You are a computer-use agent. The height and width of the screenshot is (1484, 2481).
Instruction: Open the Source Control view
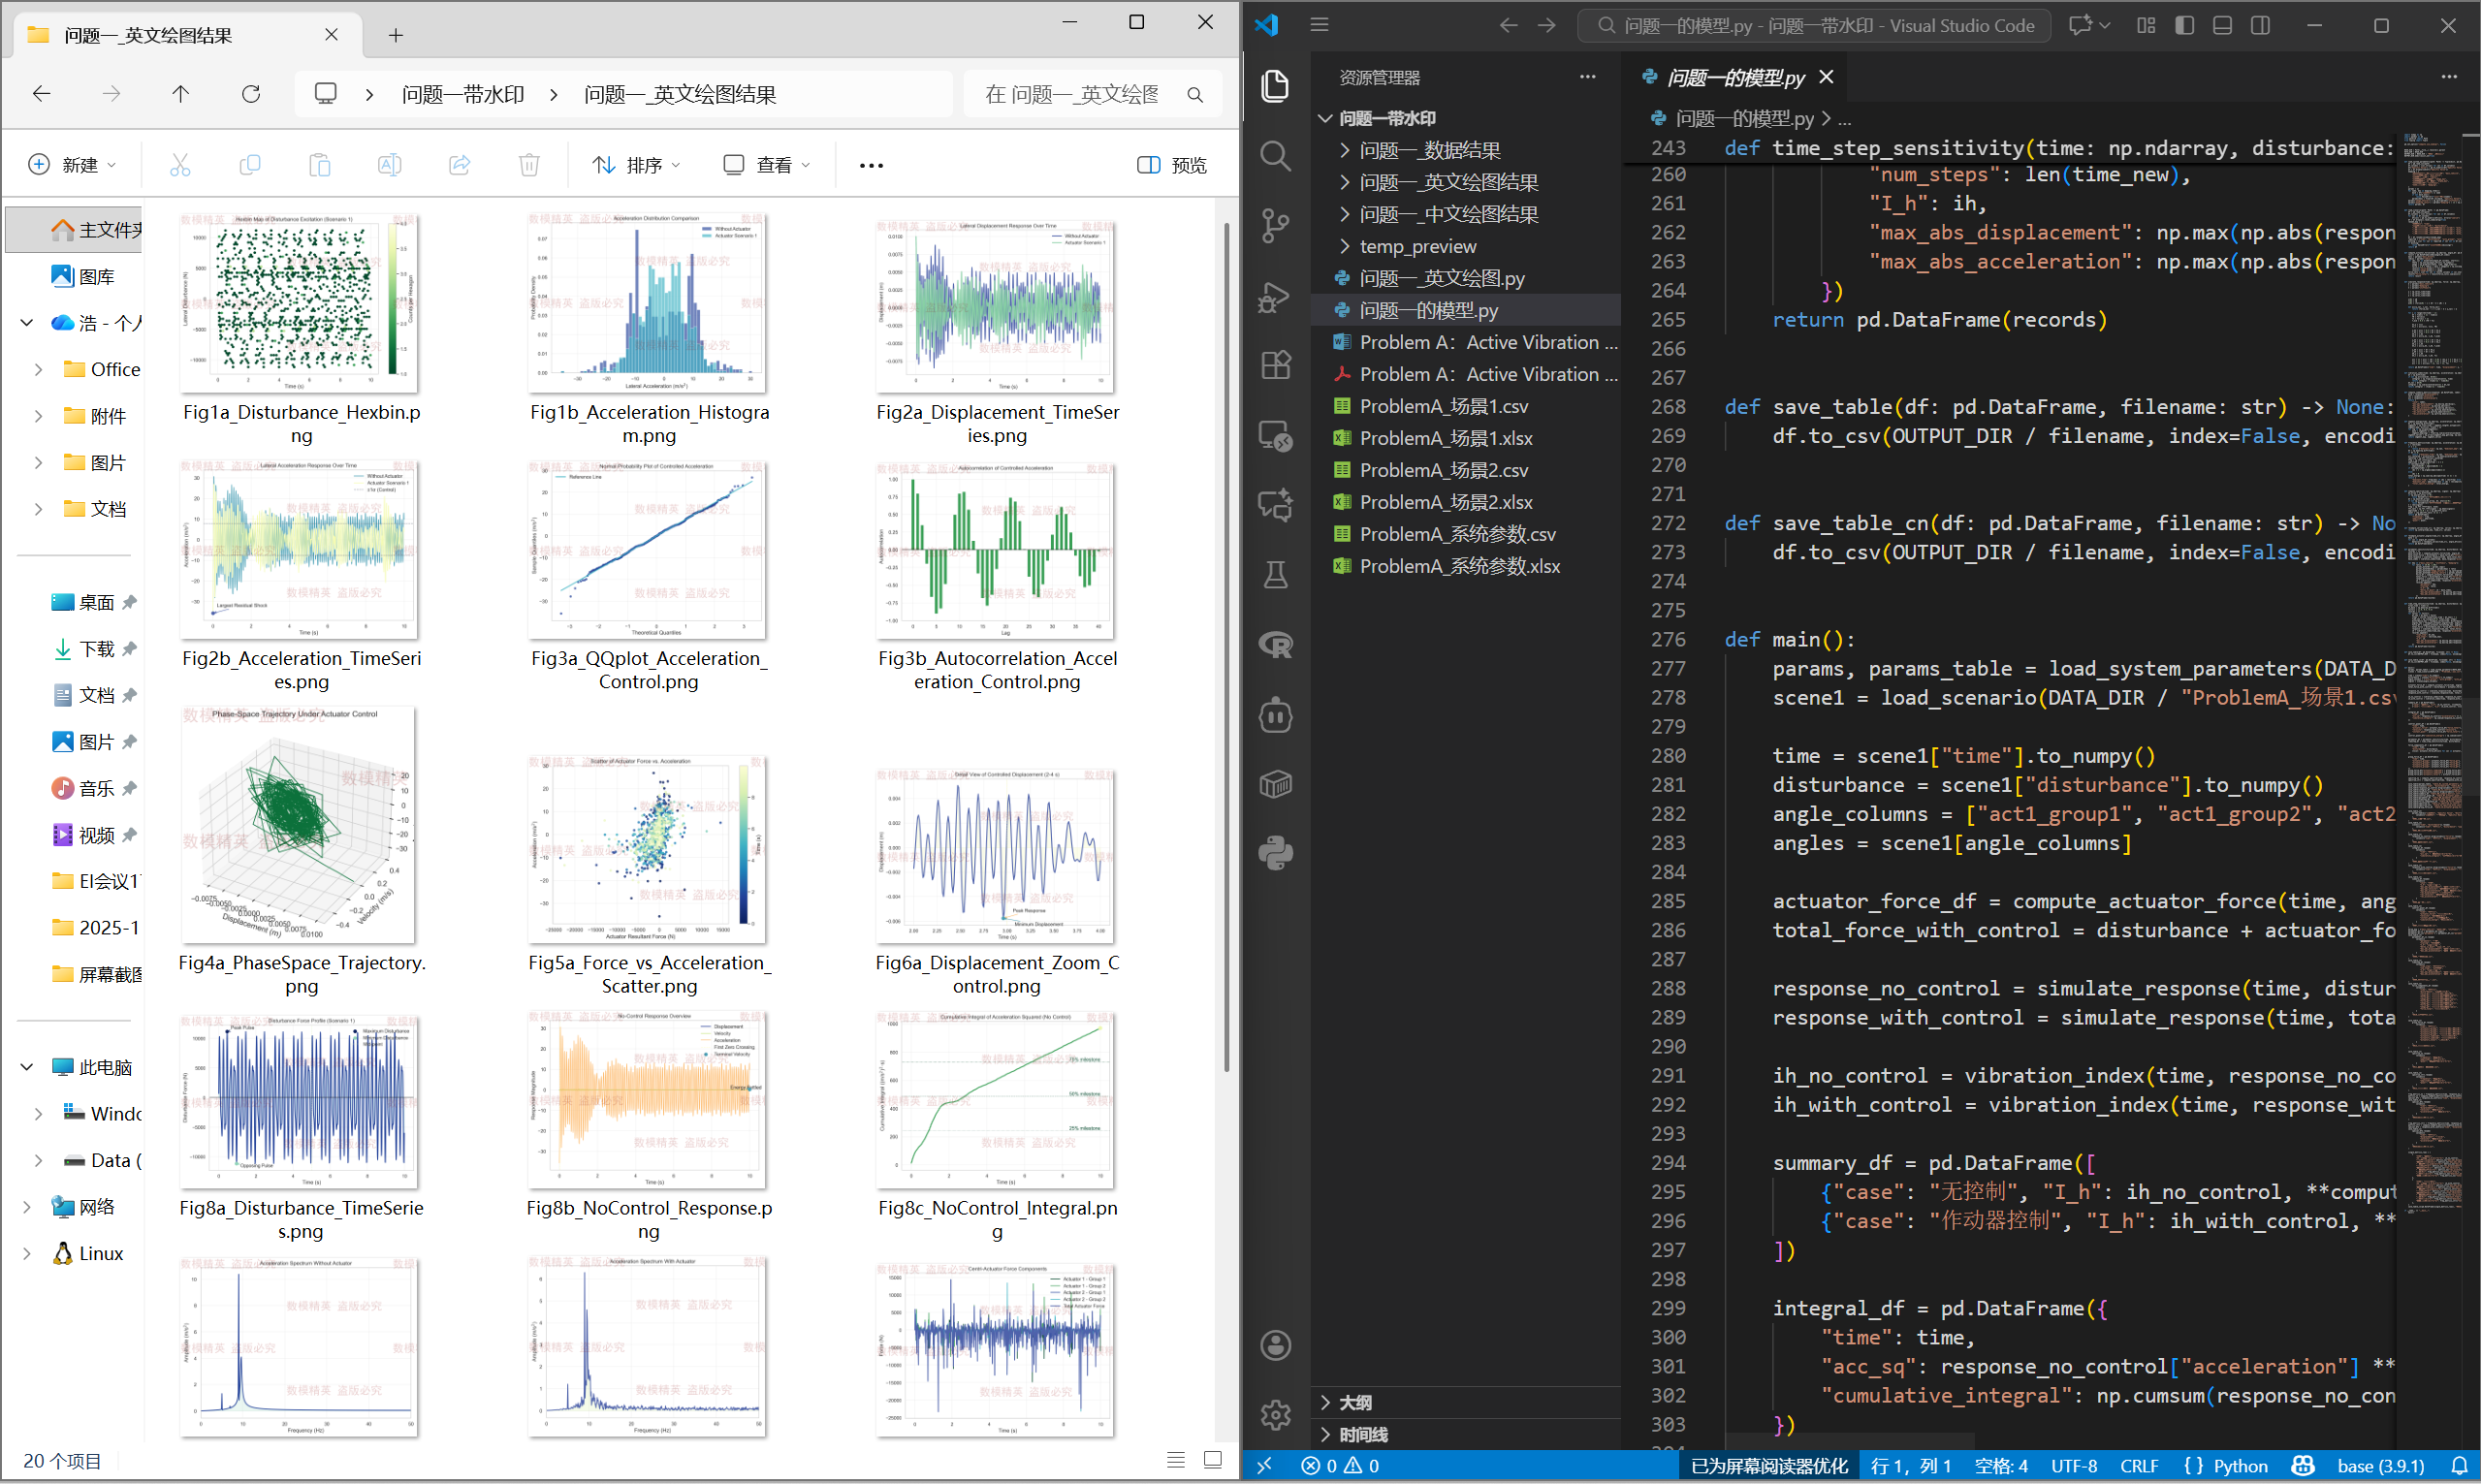[x=1275, y=225]
